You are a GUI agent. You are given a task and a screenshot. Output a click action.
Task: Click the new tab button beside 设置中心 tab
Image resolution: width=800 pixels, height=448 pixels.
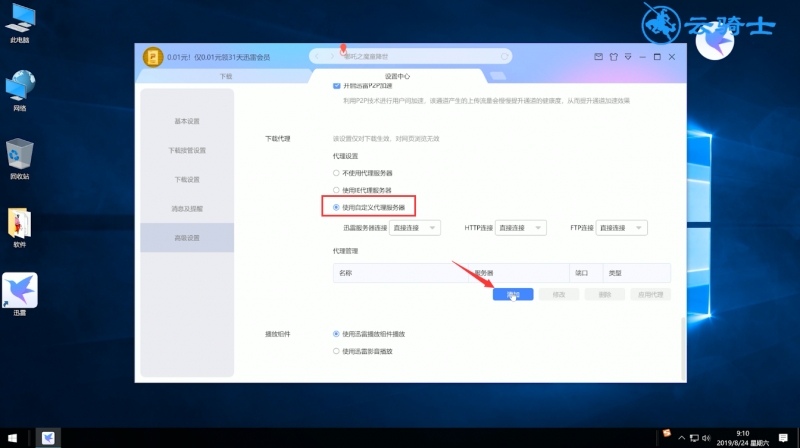coord(498,76)
